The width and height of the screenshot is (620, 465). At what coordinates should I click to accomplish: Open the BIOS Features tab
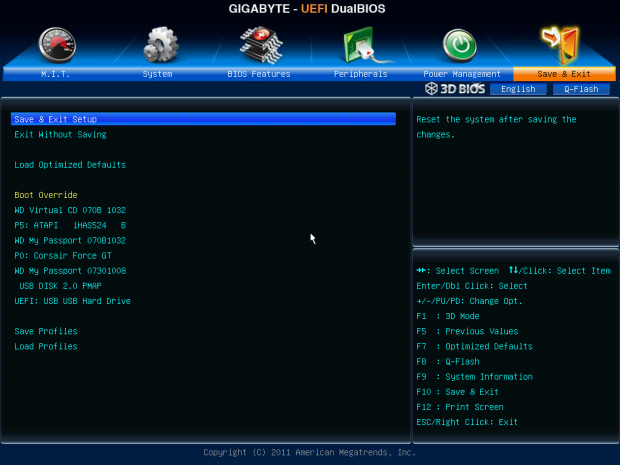coord(259,74)
